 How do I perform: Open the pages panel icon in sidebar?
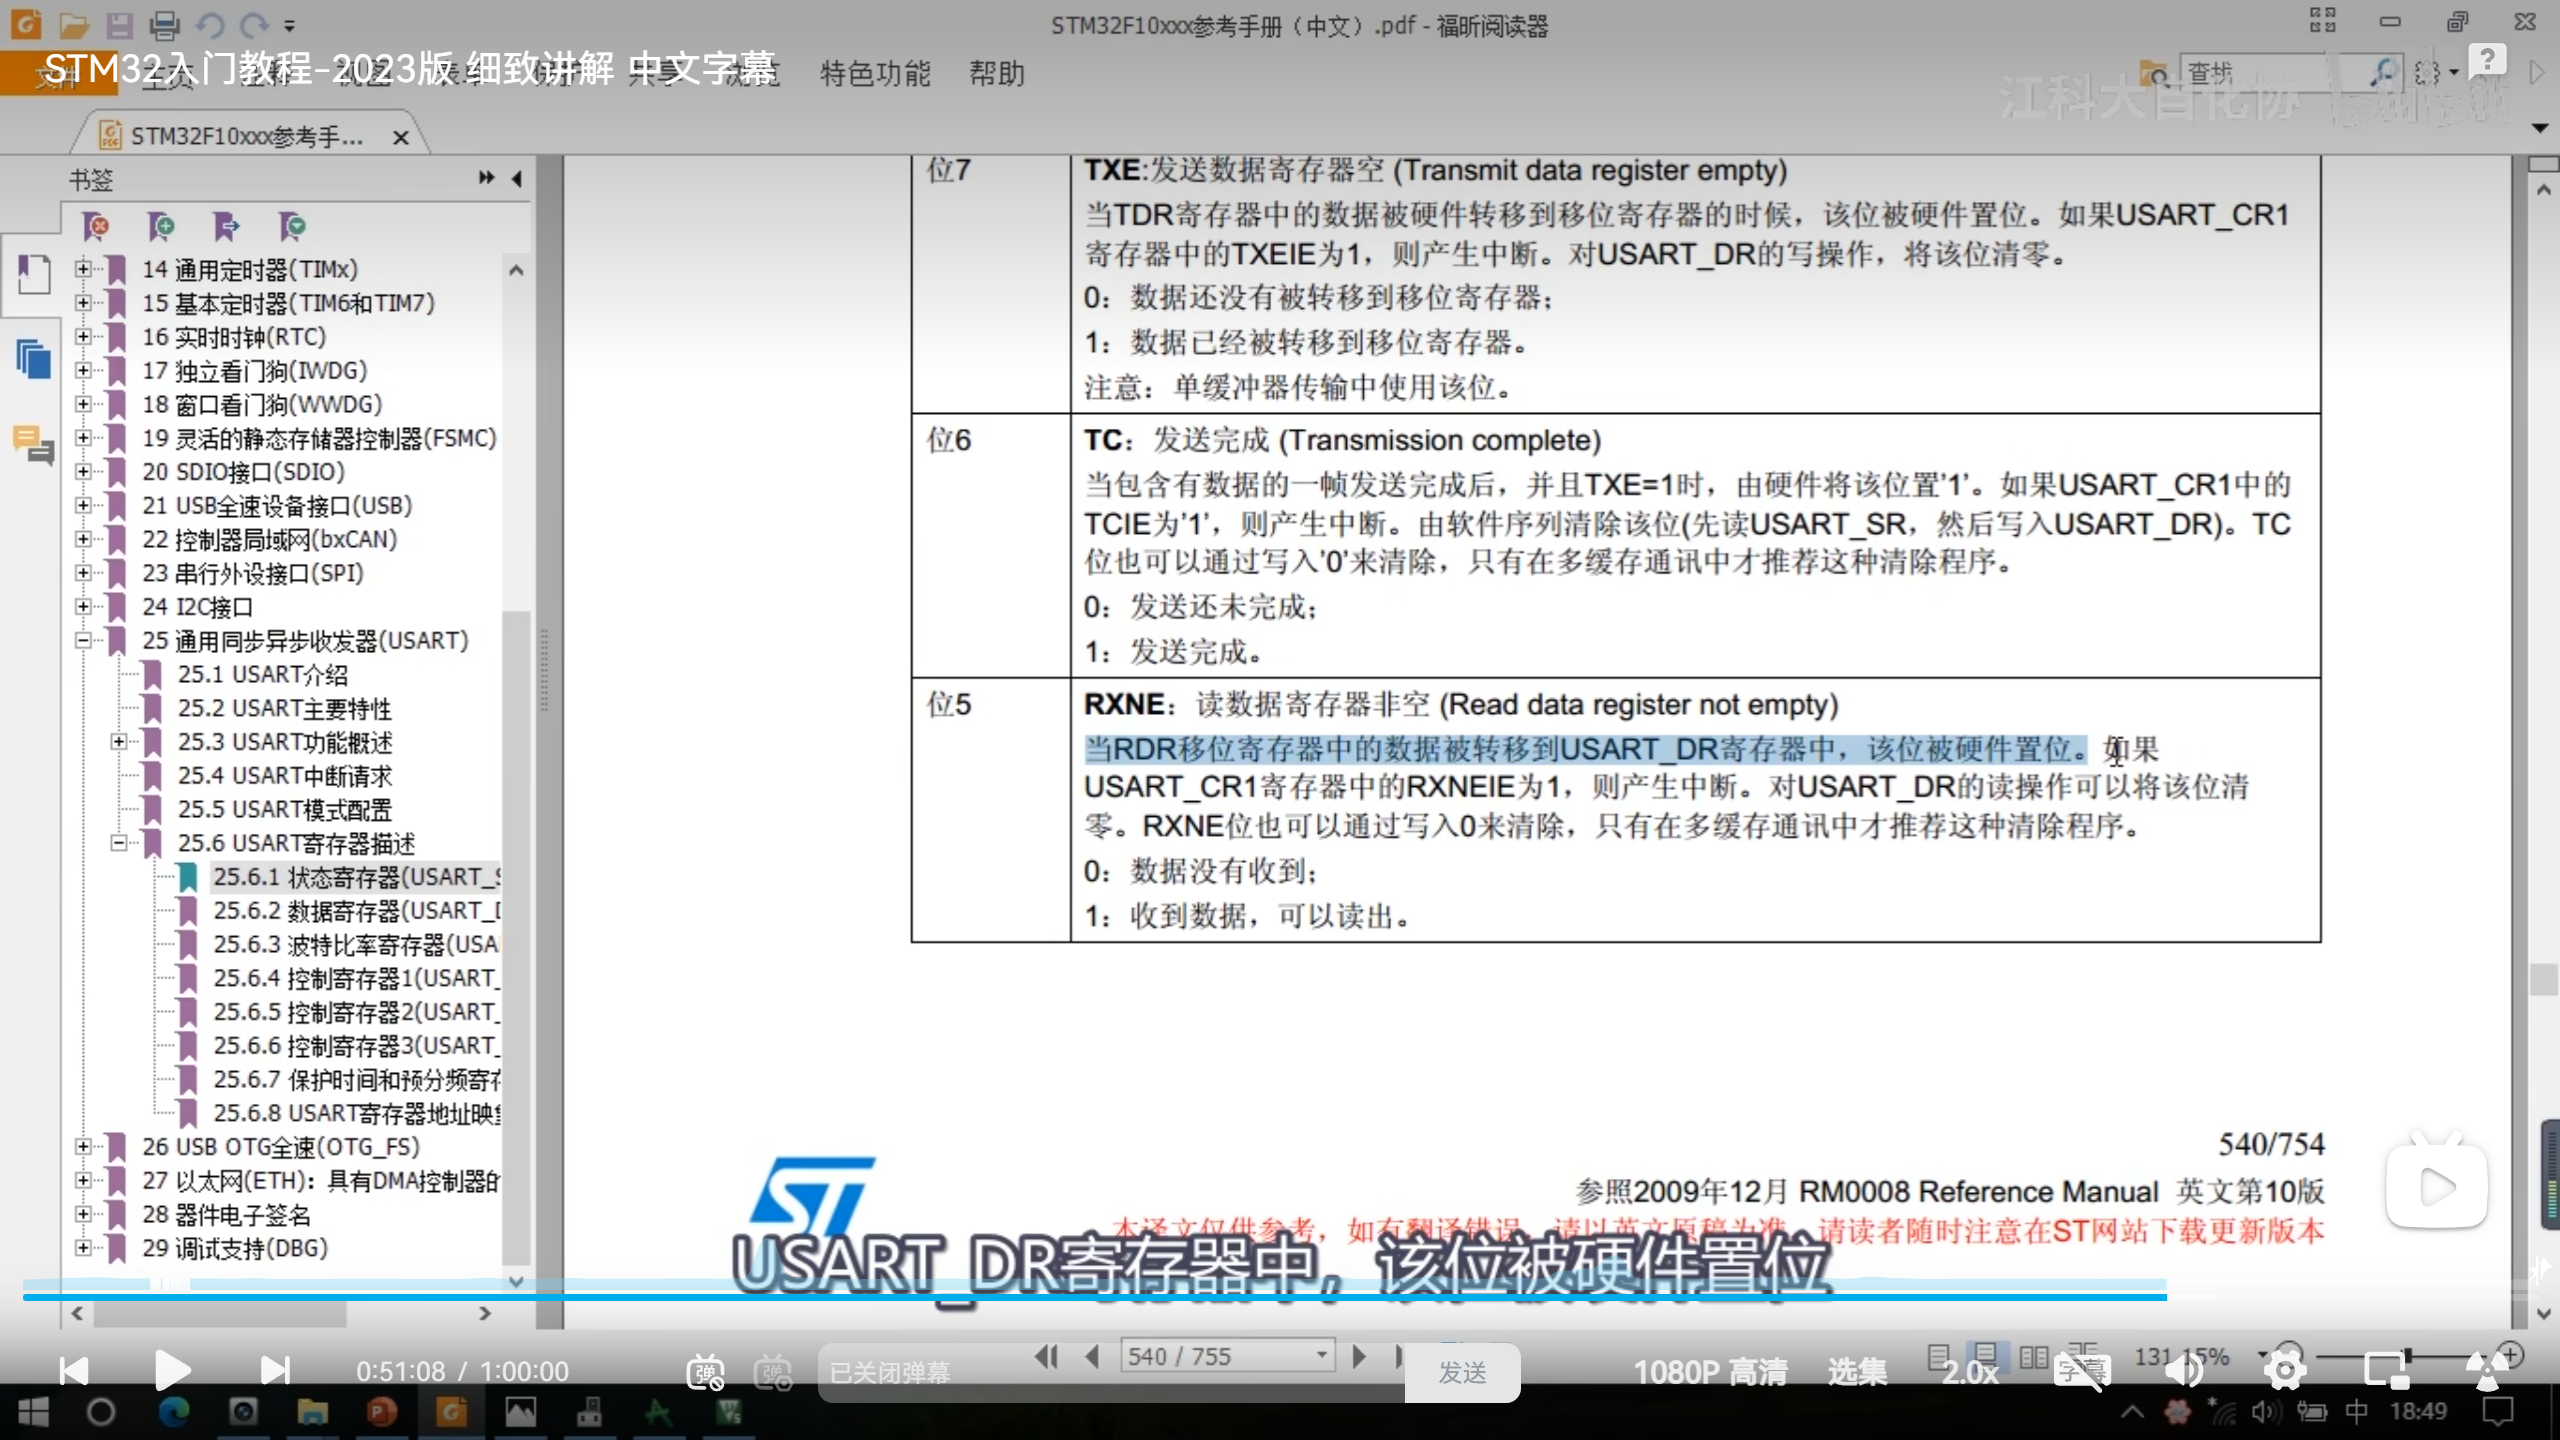(33, 358)
